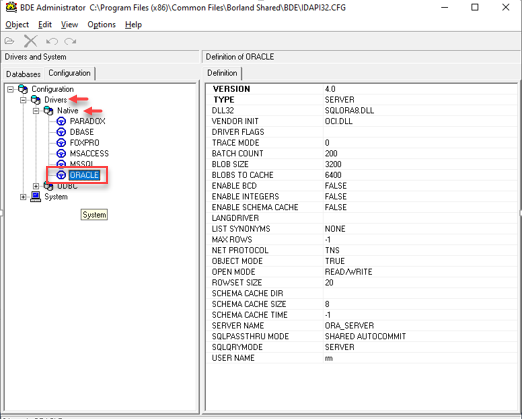Collapse the Configuration root node
Image resolution: width=522 pixels, height=419 pixels.
pos(11,89)
